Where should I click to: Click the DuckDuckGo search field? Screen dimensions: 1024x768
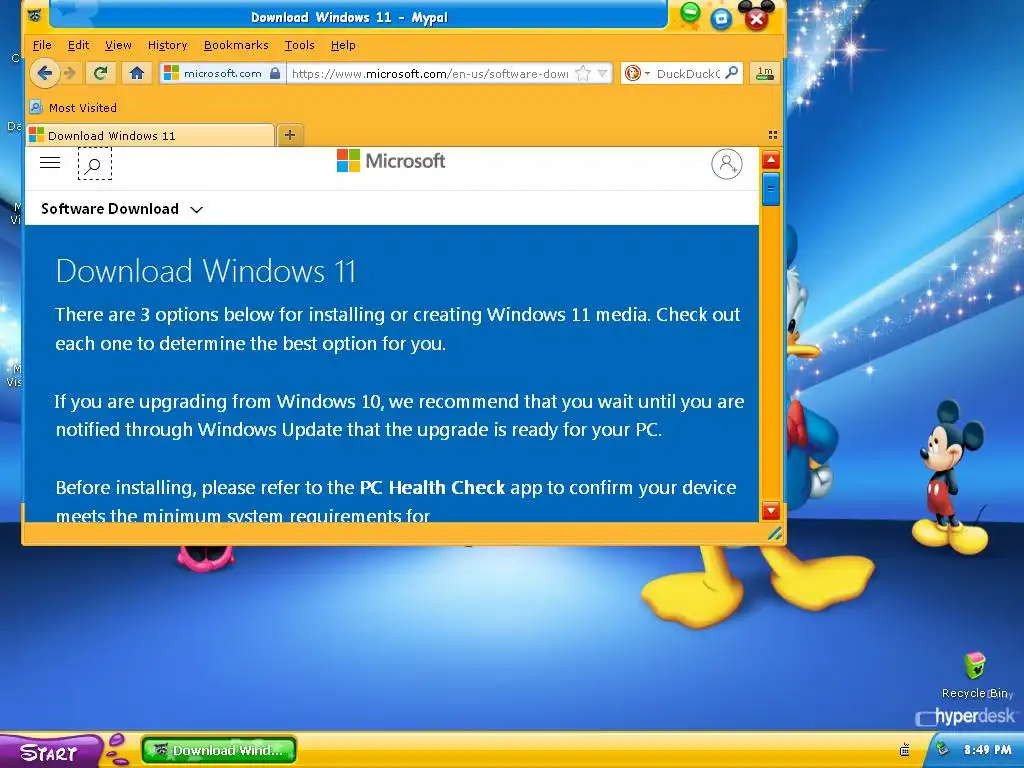[688, 73]
